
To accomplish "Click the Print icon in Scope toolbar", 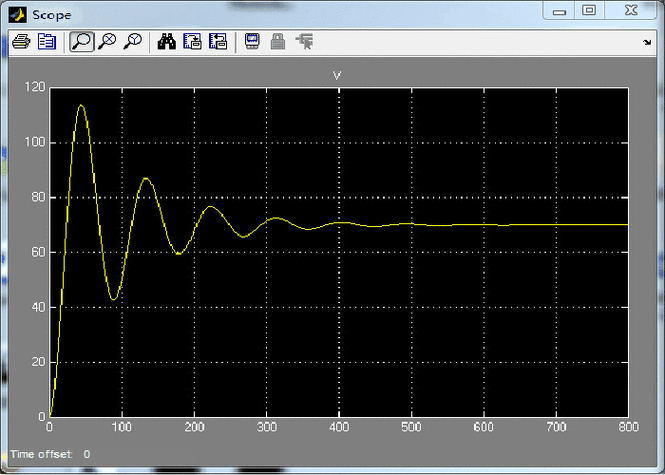I will pyautogui.click(x=21, y=42).
